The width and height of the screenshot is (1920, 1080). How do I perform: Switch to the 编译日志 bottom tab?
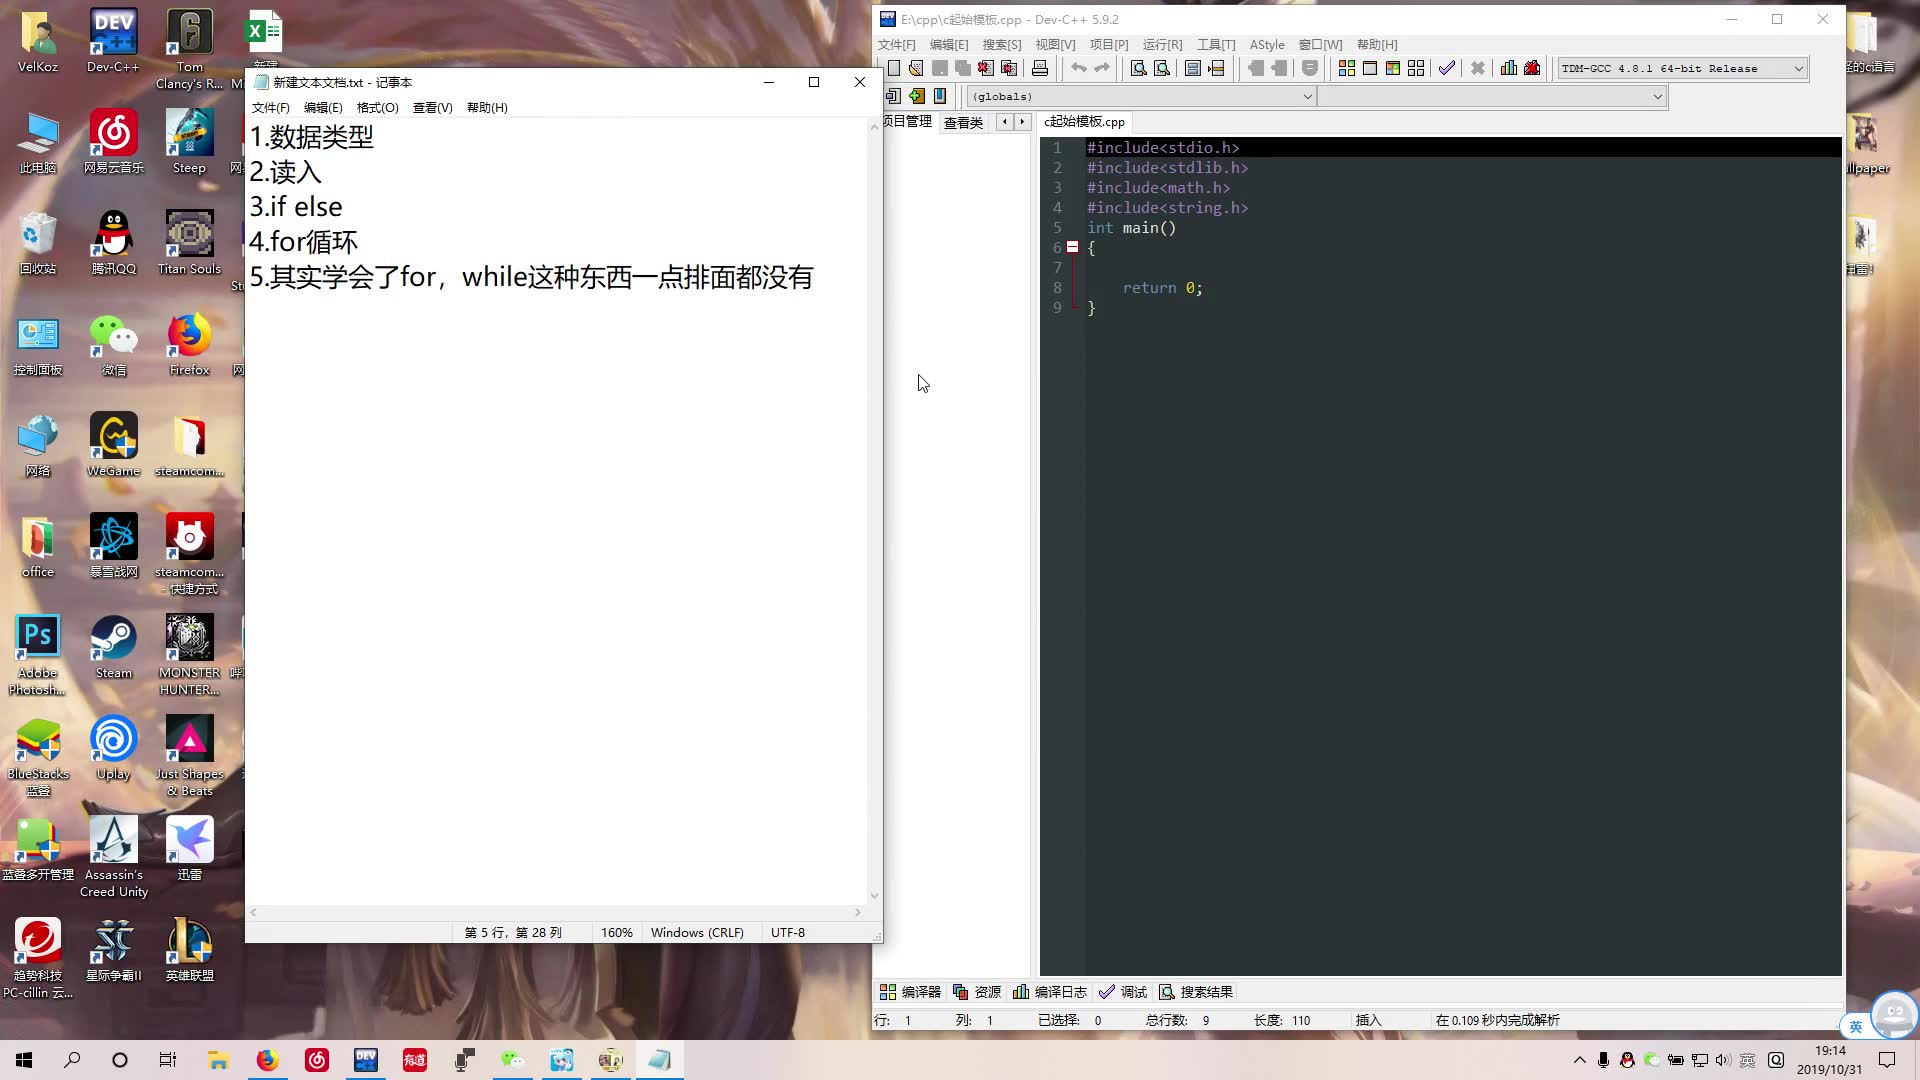point(1050,991)
